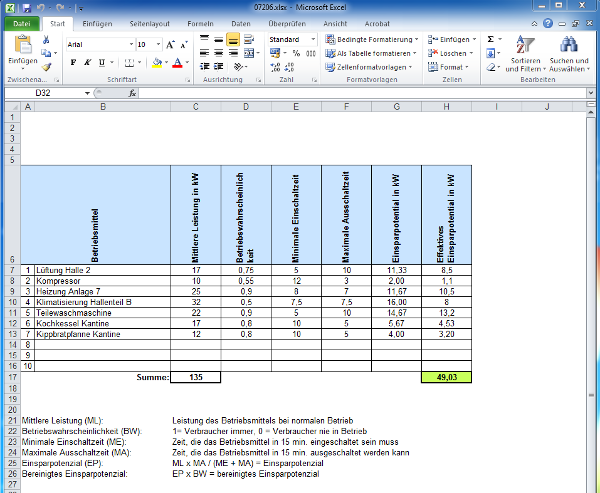Click the cut scissors icon
This screenshot has height=493, width=600.
point(46,39)
